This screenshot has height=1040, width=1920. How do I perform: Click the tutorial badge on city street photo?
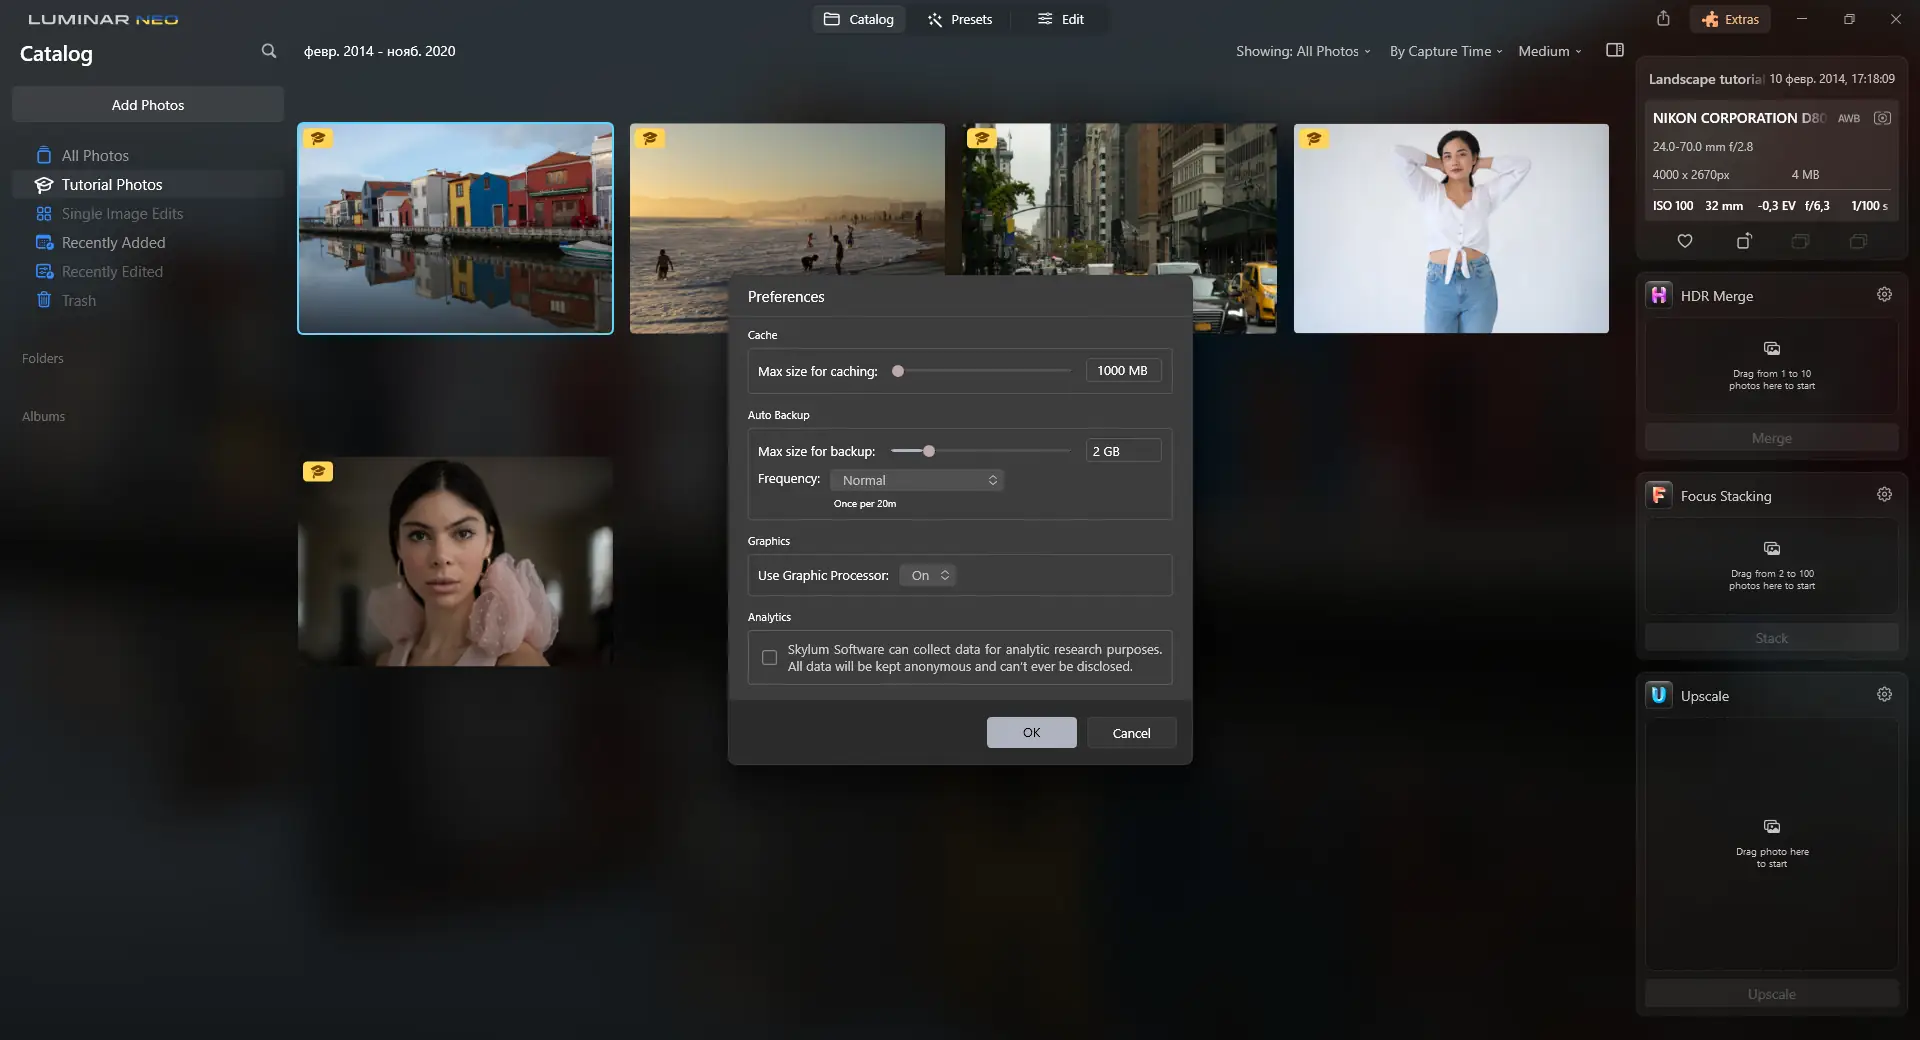click(x=982, y=138)
